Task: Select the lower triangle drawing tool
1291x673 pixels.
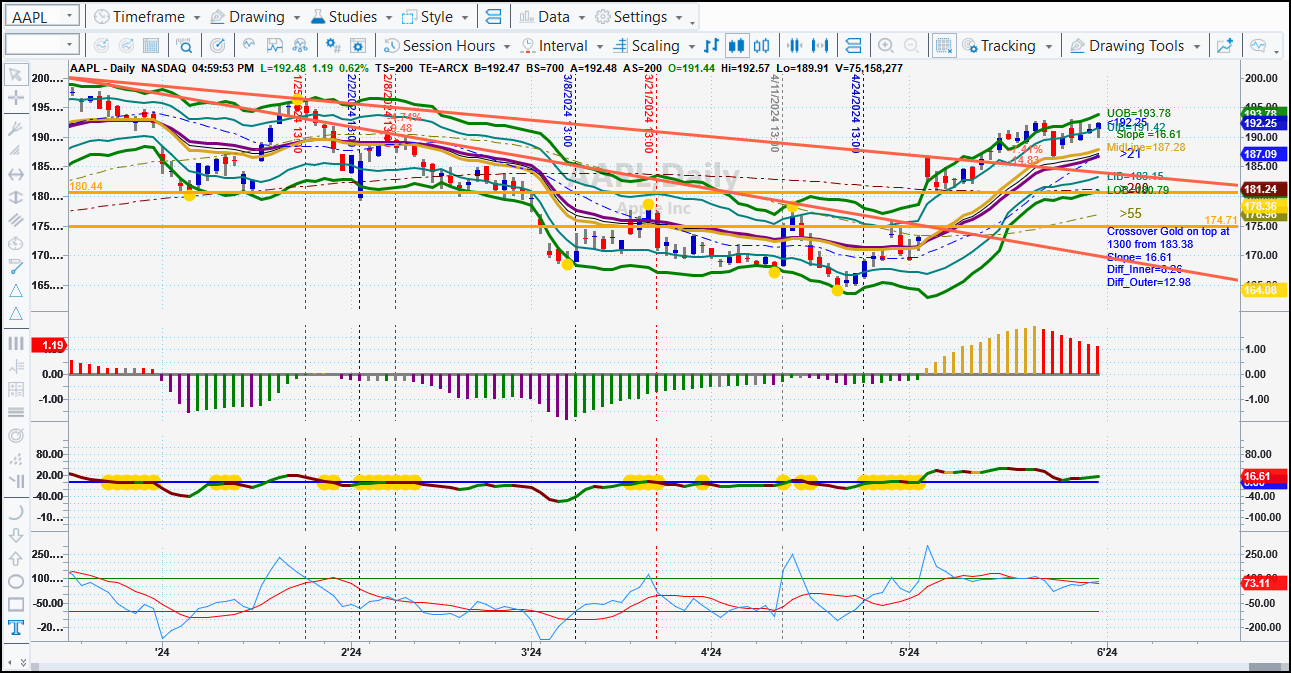Action: [x=15, y=314]
